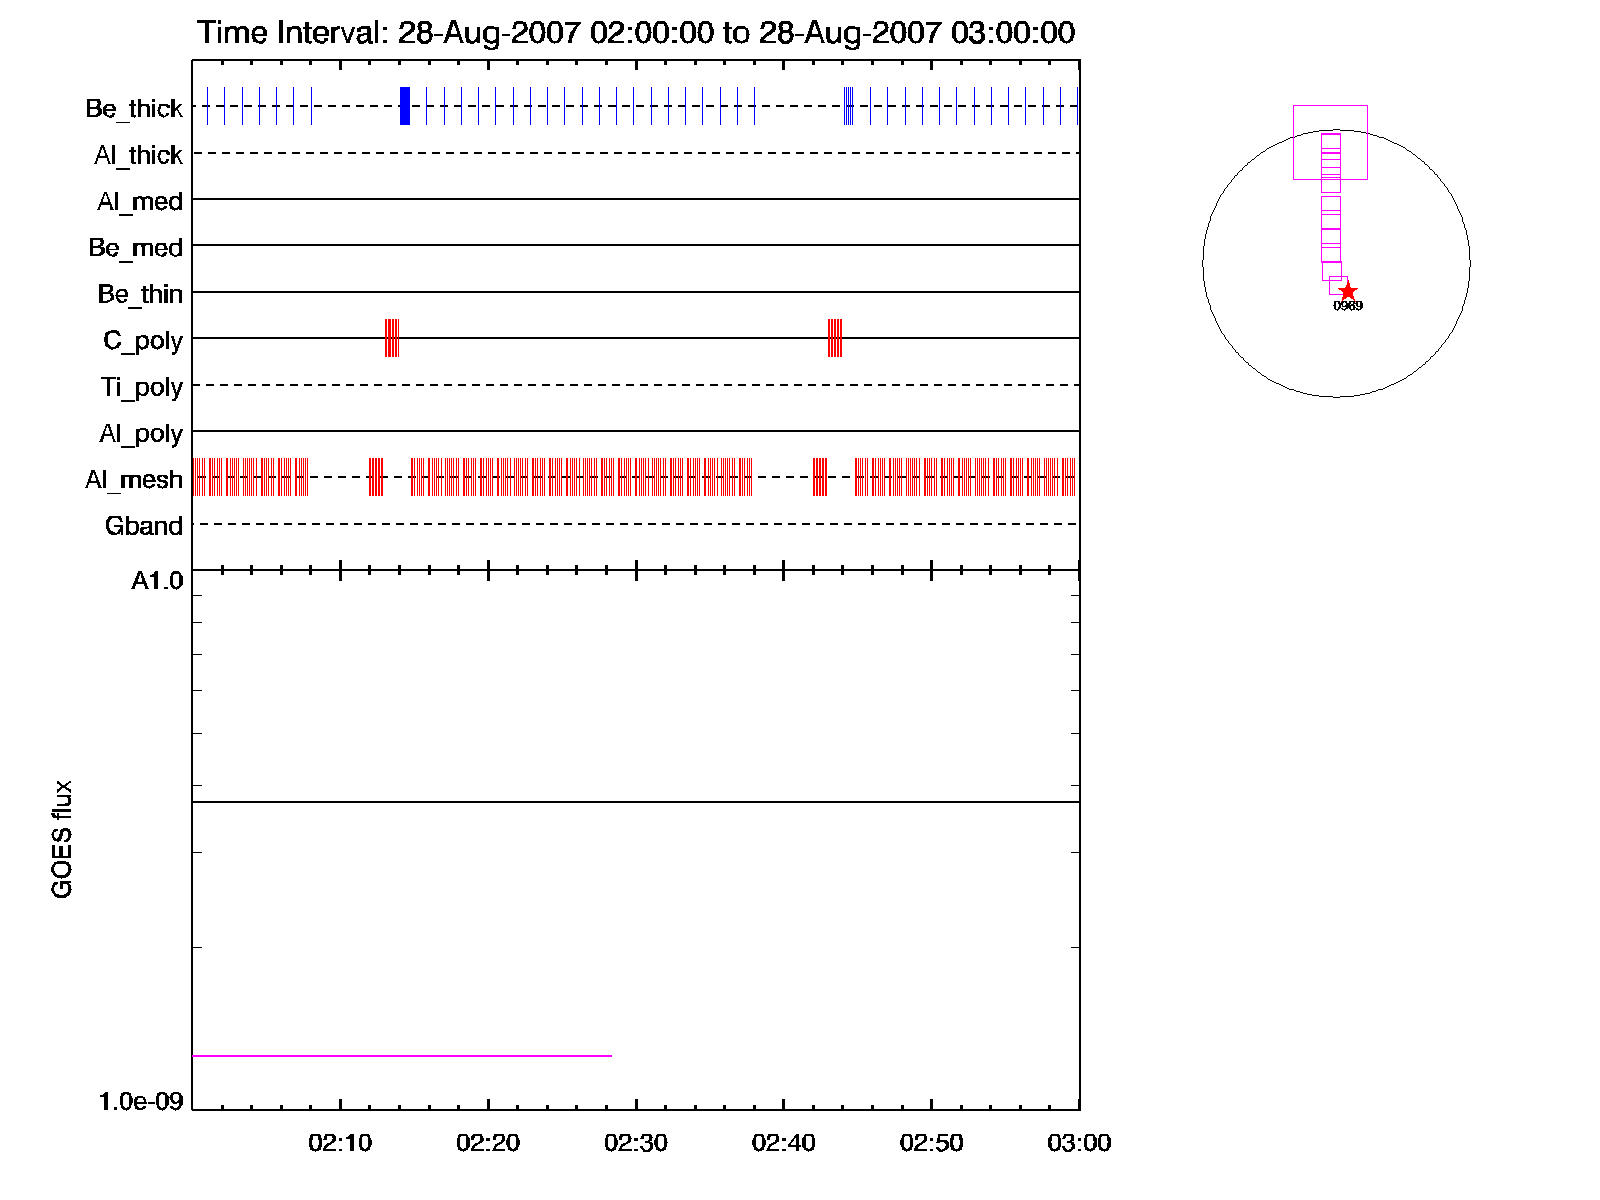Click the Time Interval title text
This screenshot has height=1200, width=1600.
pyautogui.click(x=636, y=33)
